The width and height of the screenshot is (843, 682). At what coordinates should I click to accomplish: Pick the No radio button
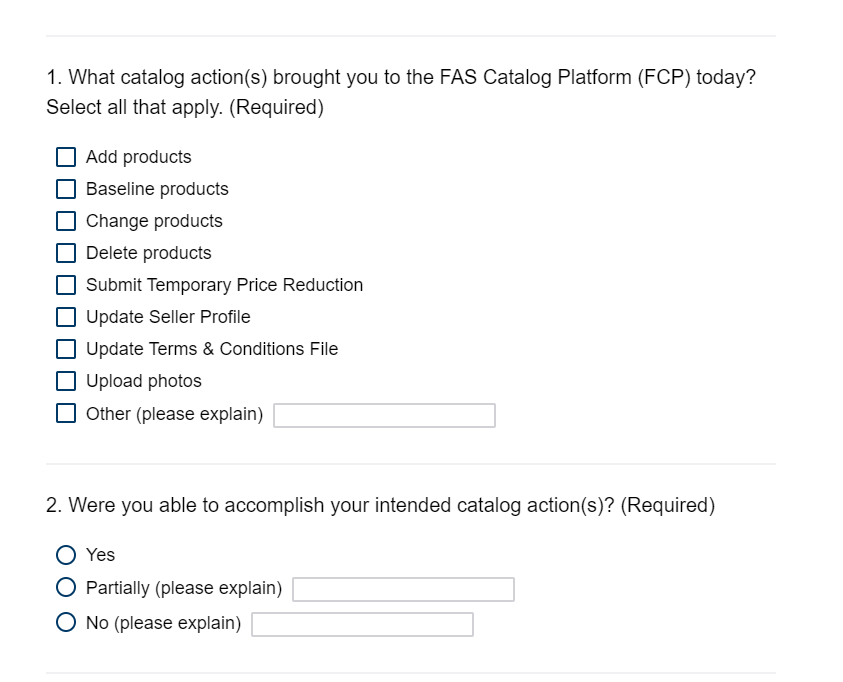(x=66, y=623)
